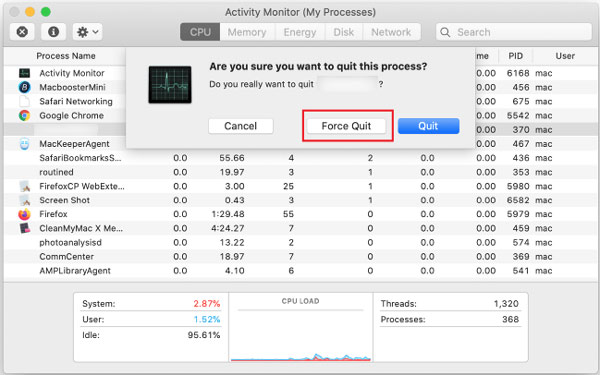Click the Google Chrome process icon

point(24,116)
